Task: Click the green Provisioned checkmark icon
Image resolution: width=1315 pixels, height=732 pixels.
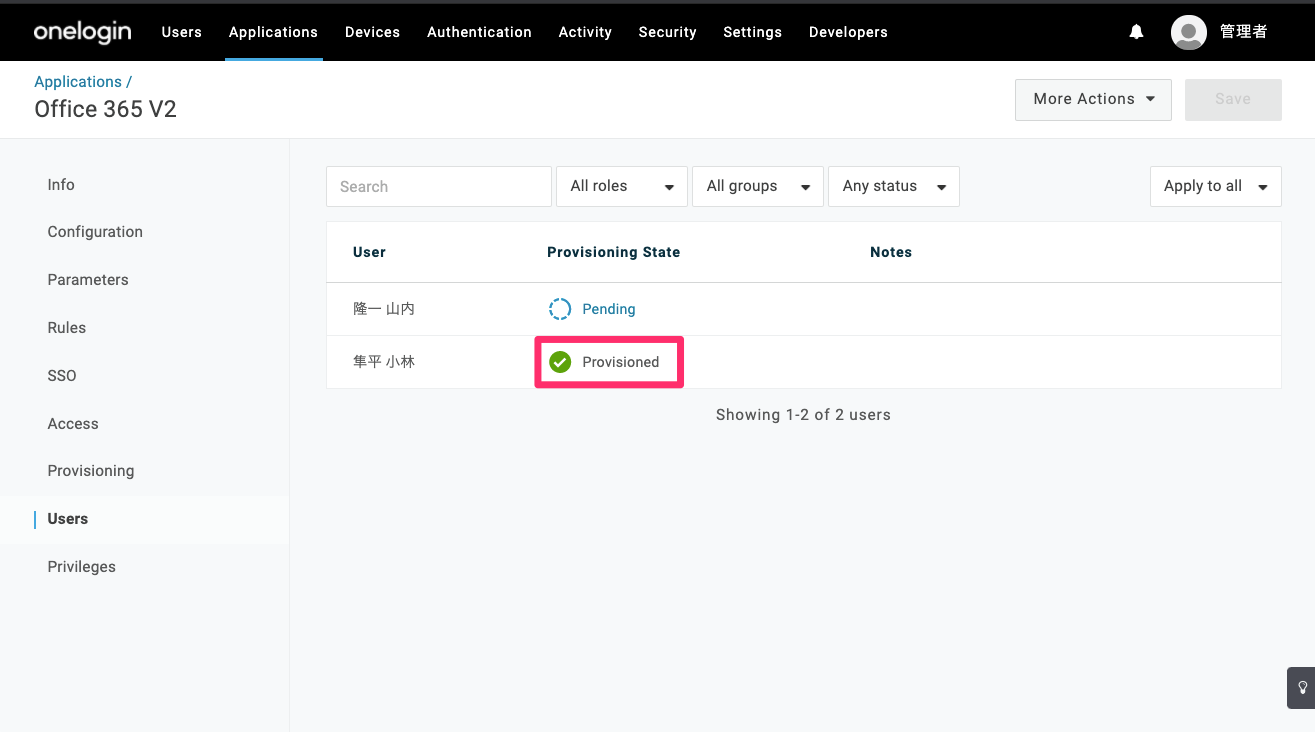Action: tap(560, 362)
